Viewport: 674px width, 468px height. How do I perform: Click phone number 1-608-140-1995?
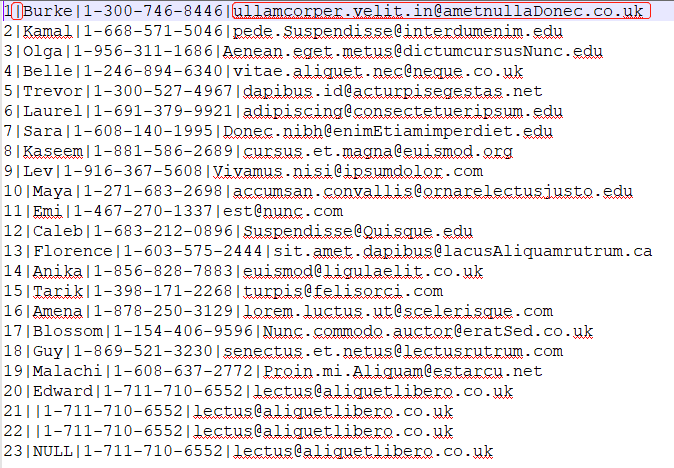(143, 131)
